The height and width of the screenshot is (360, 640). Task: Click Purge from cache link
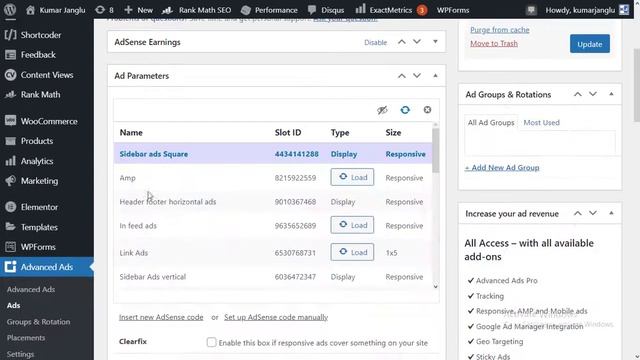[500, 30]
